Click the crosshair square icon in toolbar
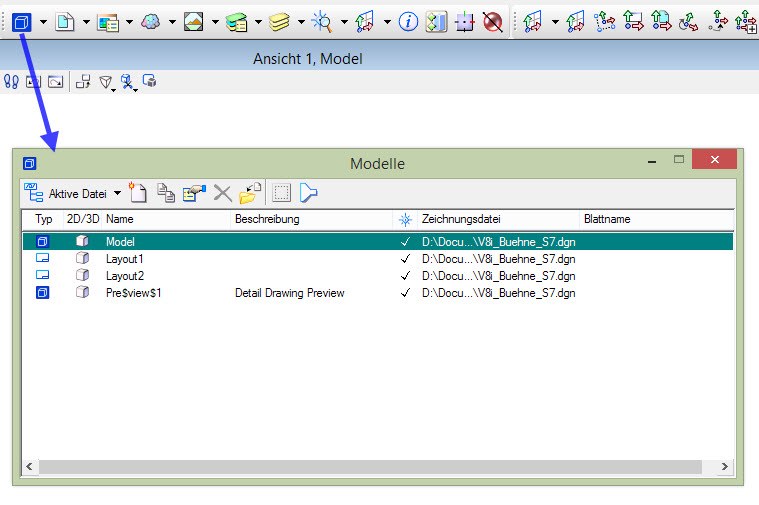 click(x=465, y=22)
